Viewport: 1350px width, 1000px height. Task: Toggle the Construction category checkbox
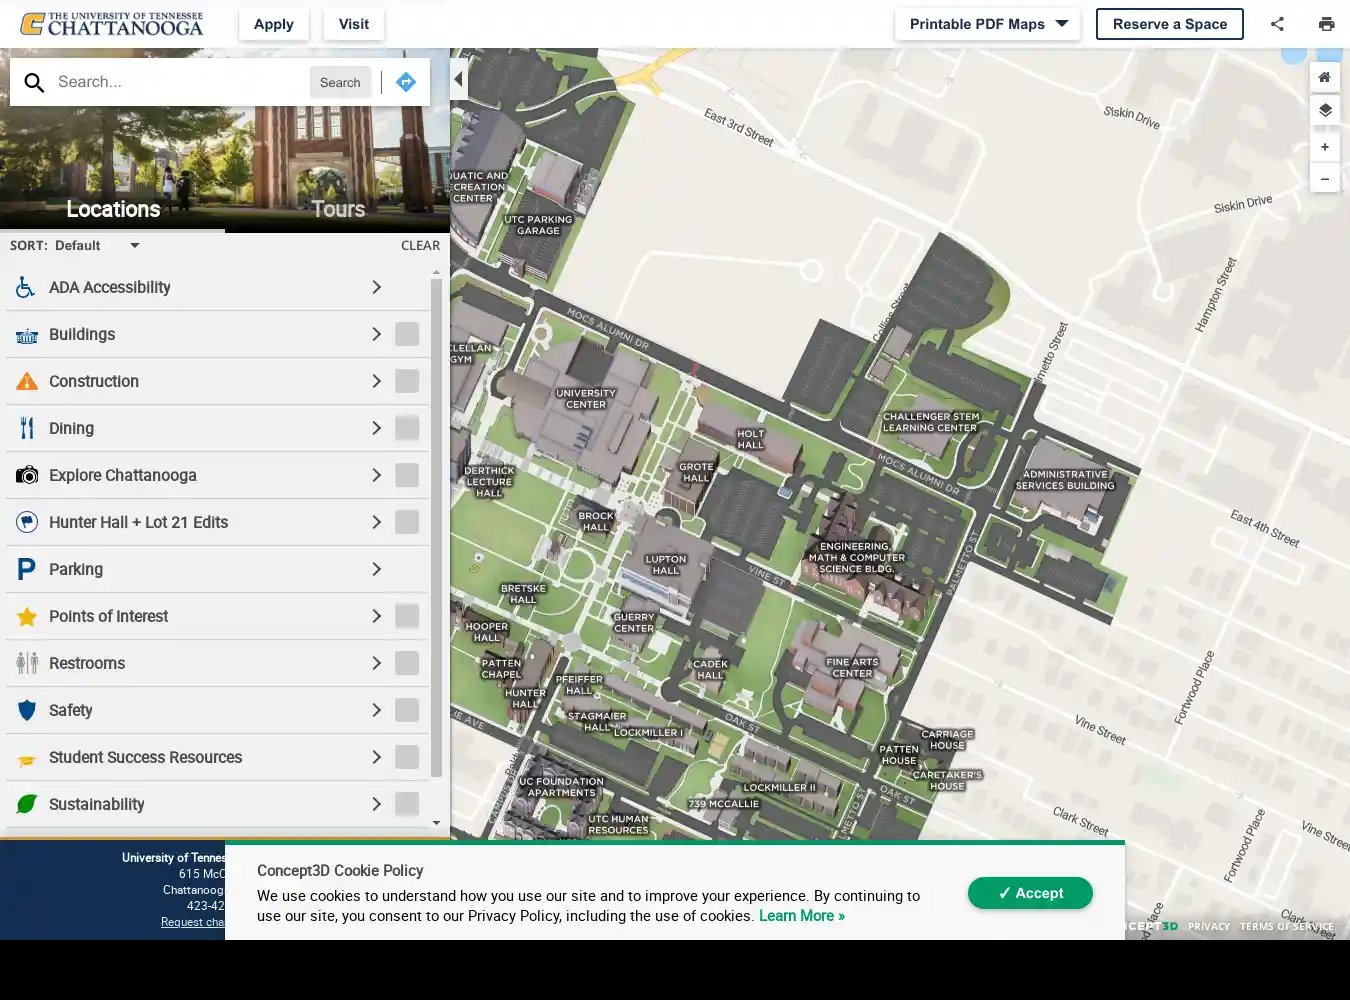click(407, 381)
